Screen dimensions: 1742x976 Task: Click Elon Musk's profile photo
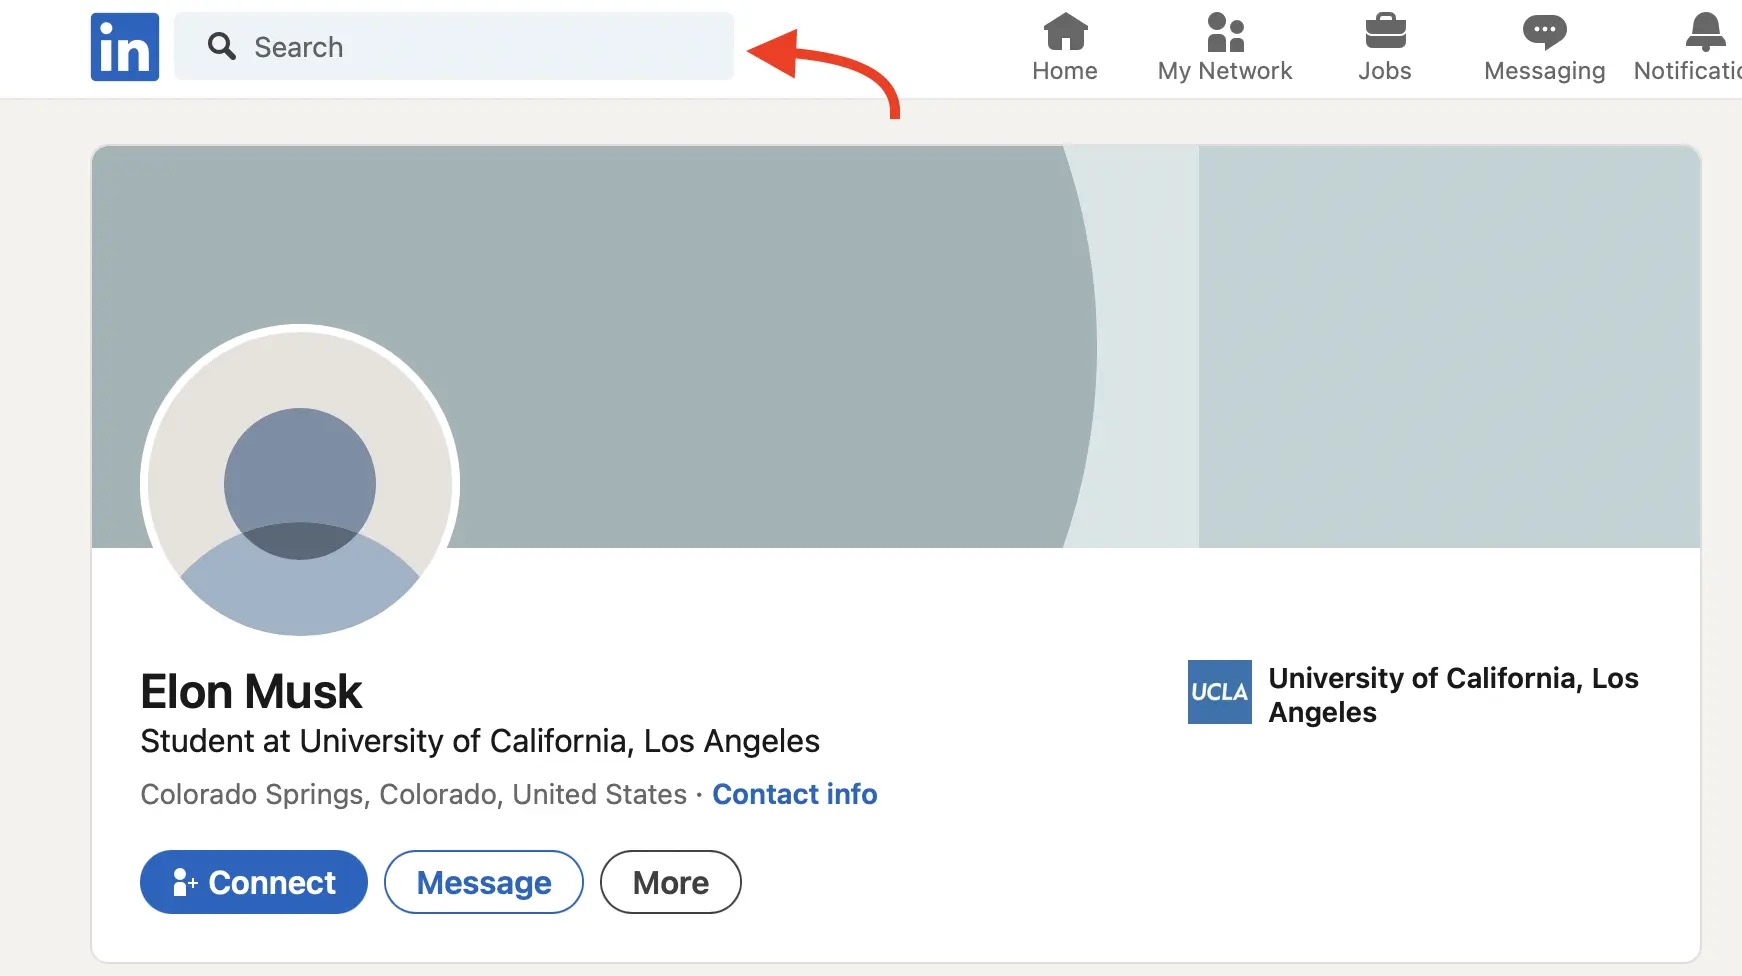click(x=298, y=483)
